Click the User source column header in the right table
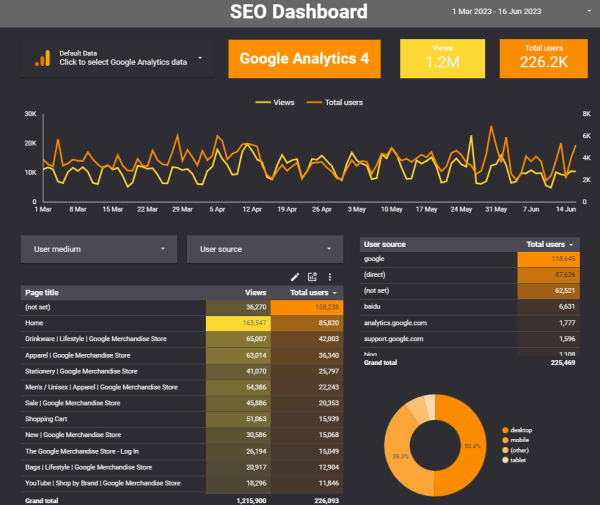This screenshot has width=600, height=505. click(385, 244)
